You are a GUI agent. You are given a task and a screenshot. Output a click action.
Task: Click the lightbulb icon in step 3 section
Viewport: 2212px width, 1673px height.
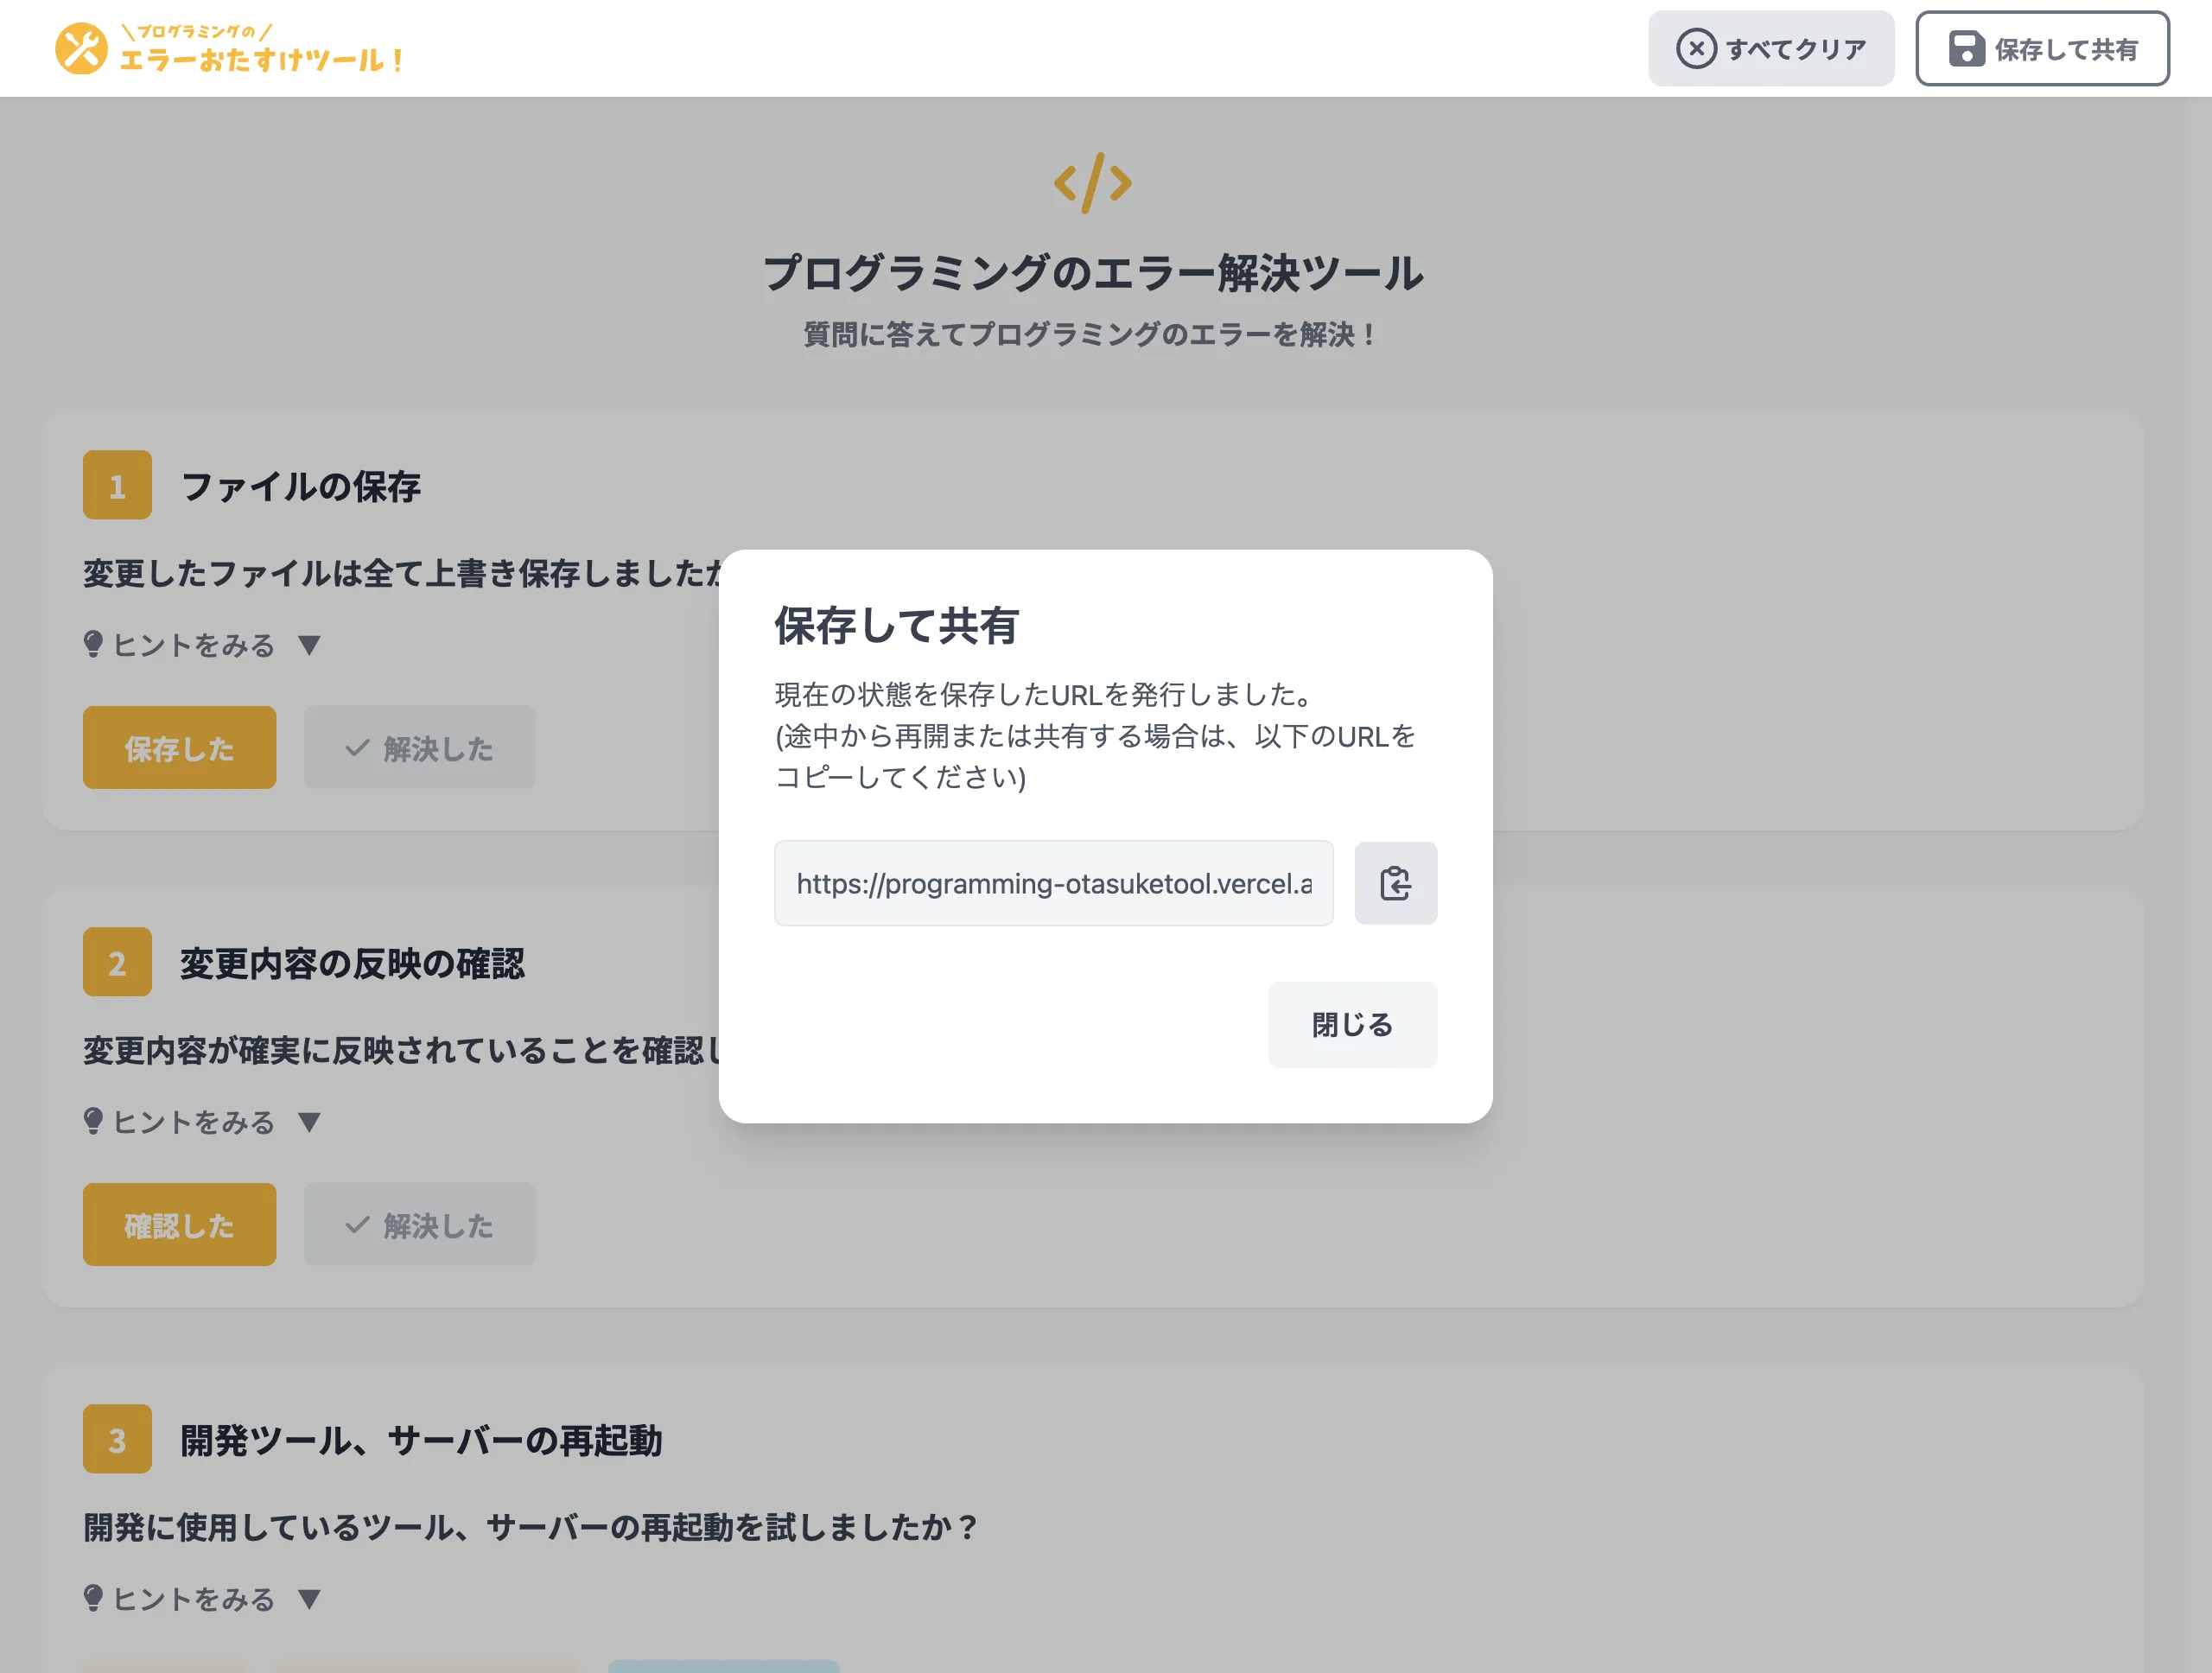(x=95, y=1598)
